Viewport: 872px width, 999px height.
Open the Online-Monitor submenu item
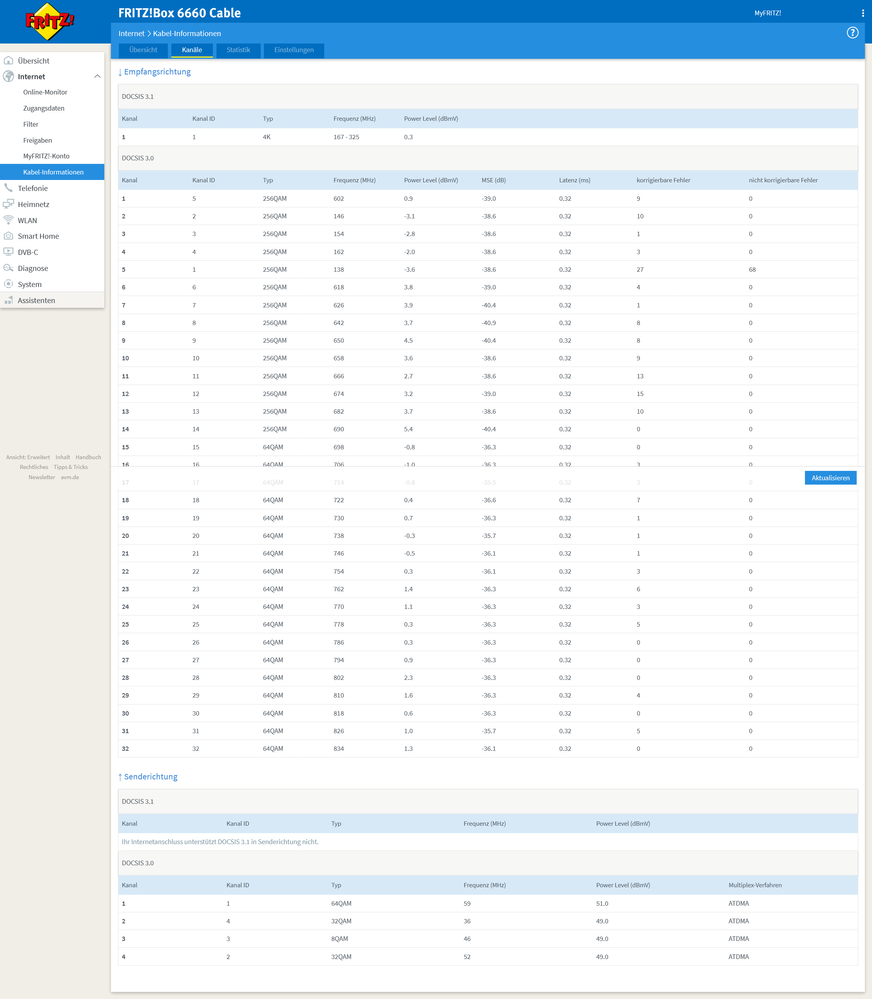click(45, 92)
